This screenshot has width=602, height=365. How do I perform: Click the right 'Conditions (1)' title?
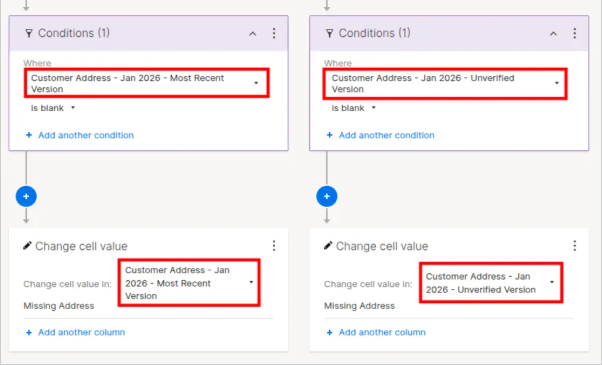pyautogui.click(x=374, y=33)
